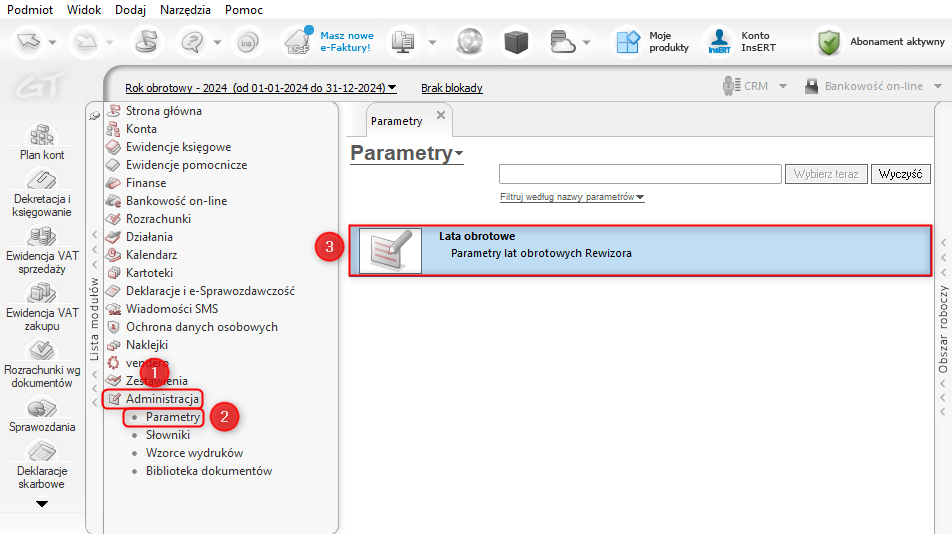Click the forward navigation arrow icon
The width and height of the screenshot is (952, 534).
84,42
